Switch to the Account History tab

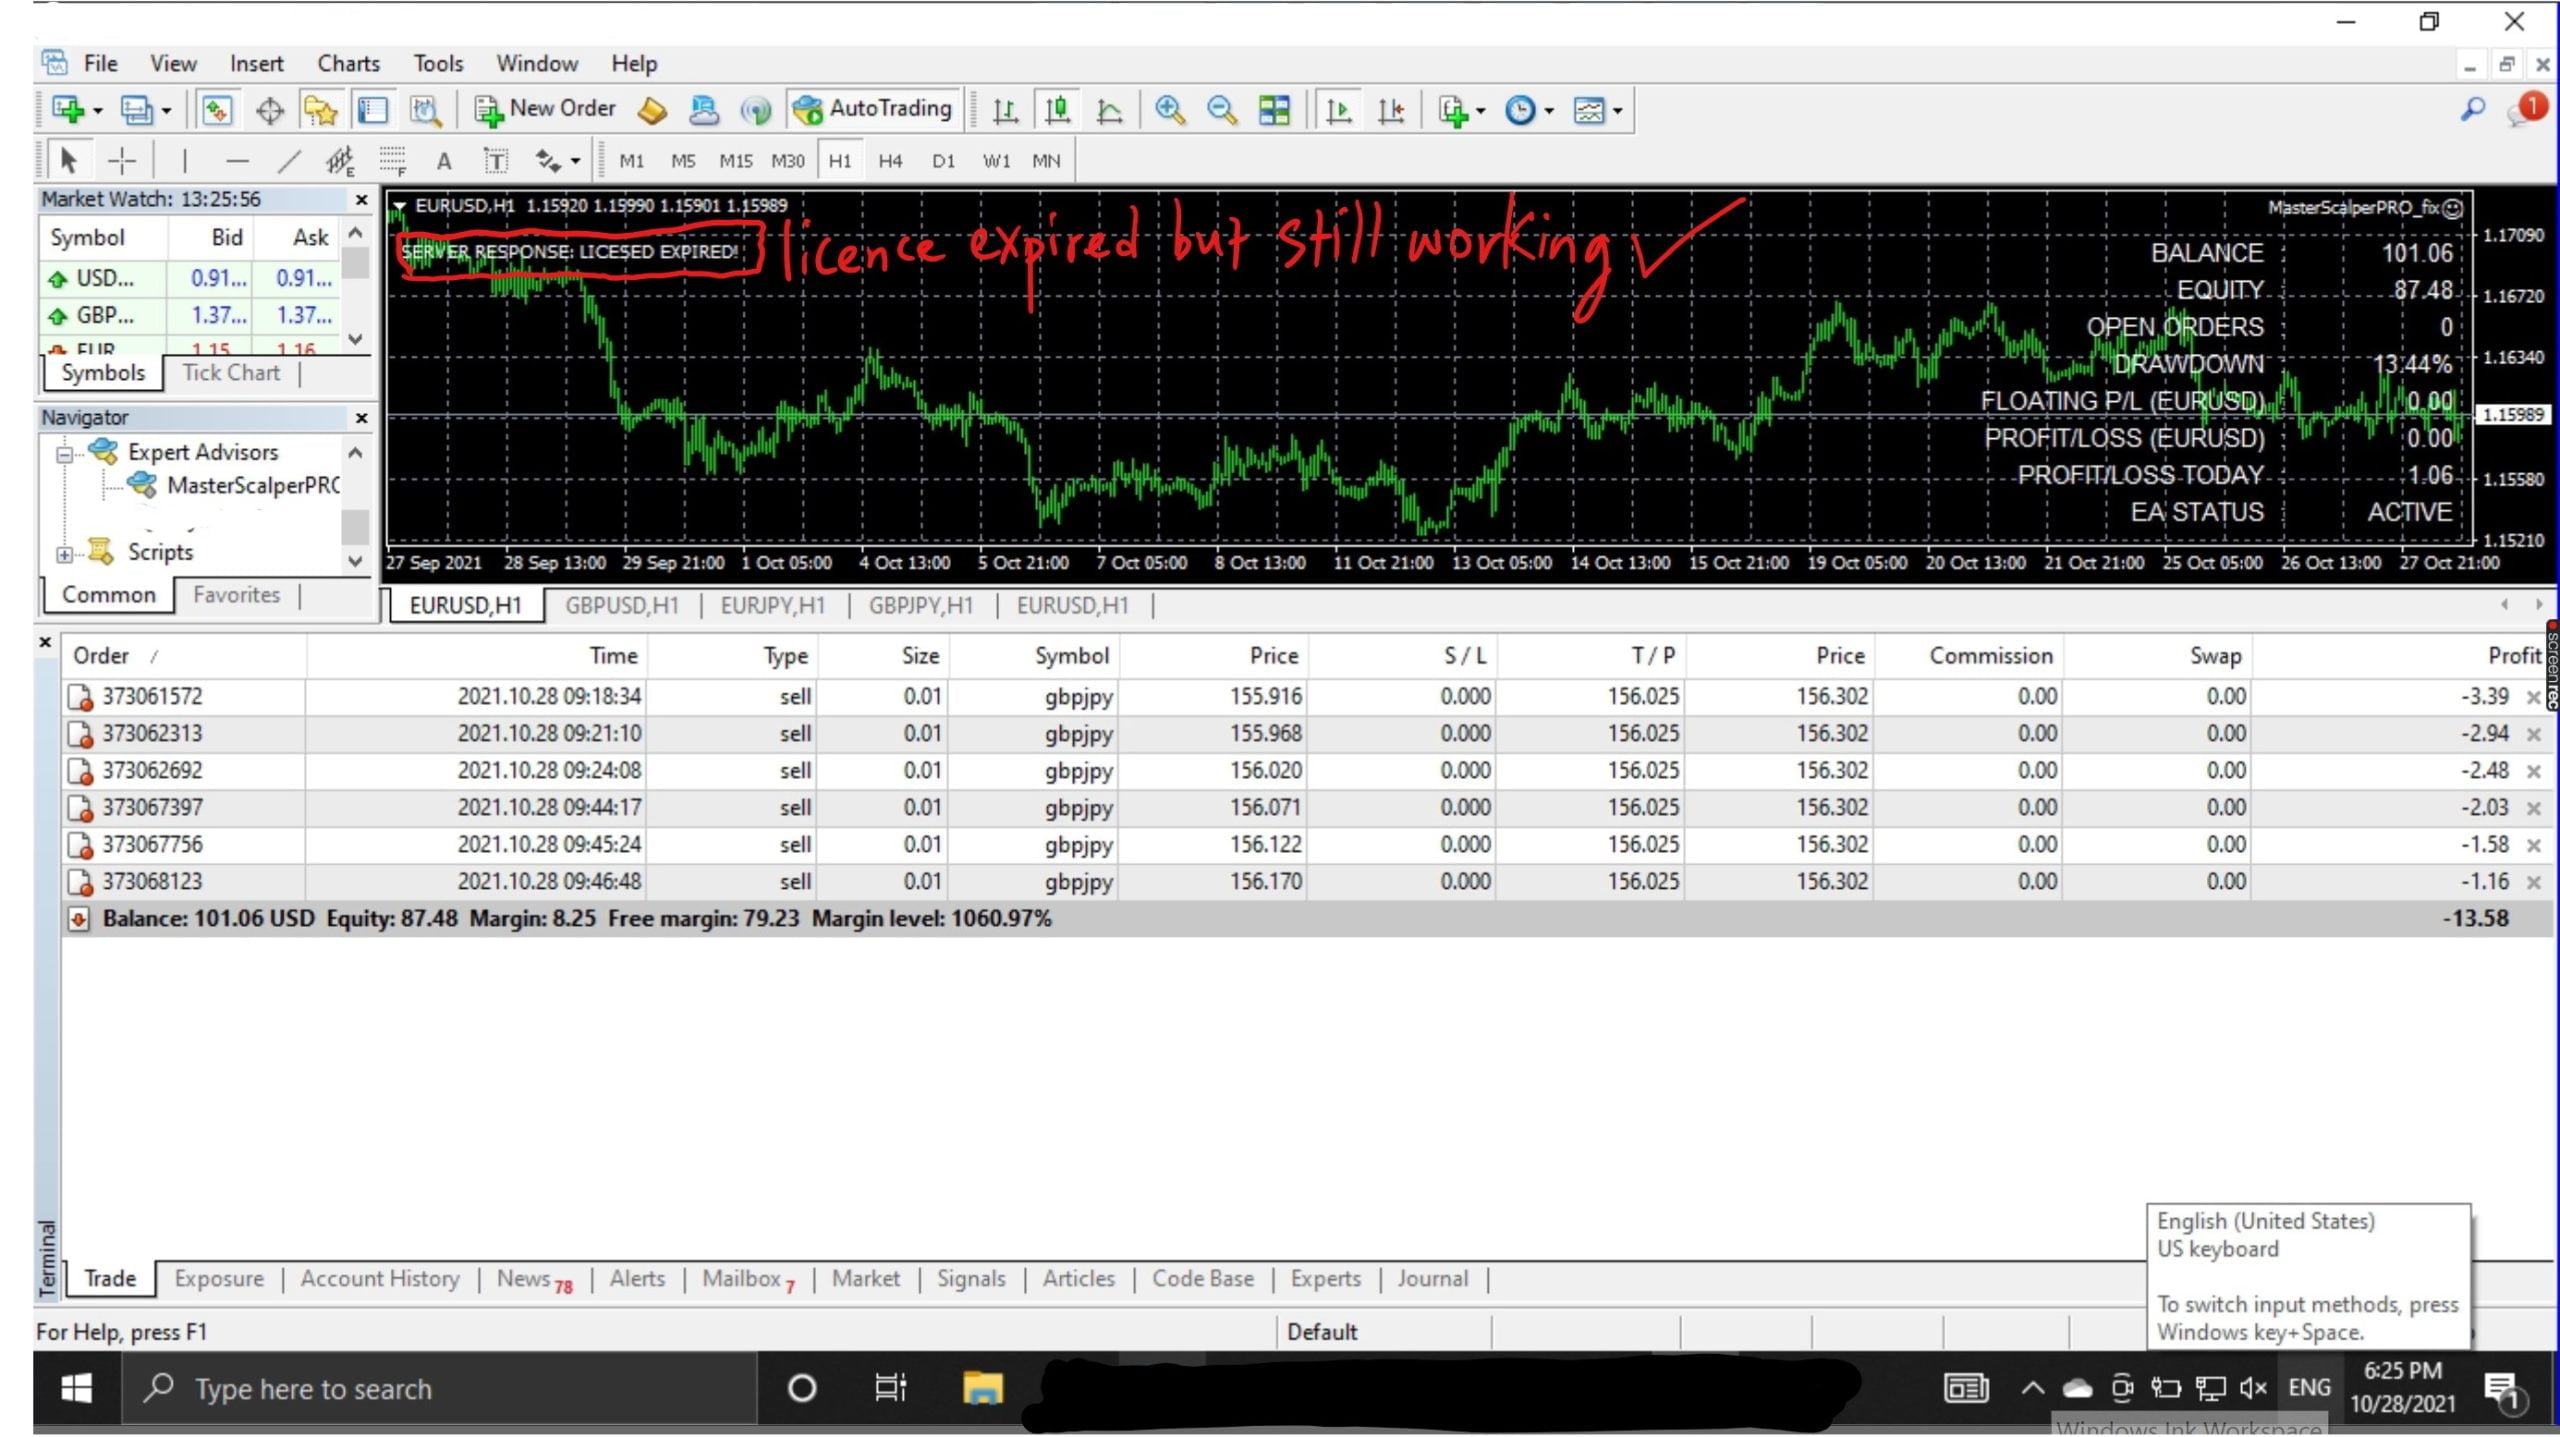(x=380, y=1278)
